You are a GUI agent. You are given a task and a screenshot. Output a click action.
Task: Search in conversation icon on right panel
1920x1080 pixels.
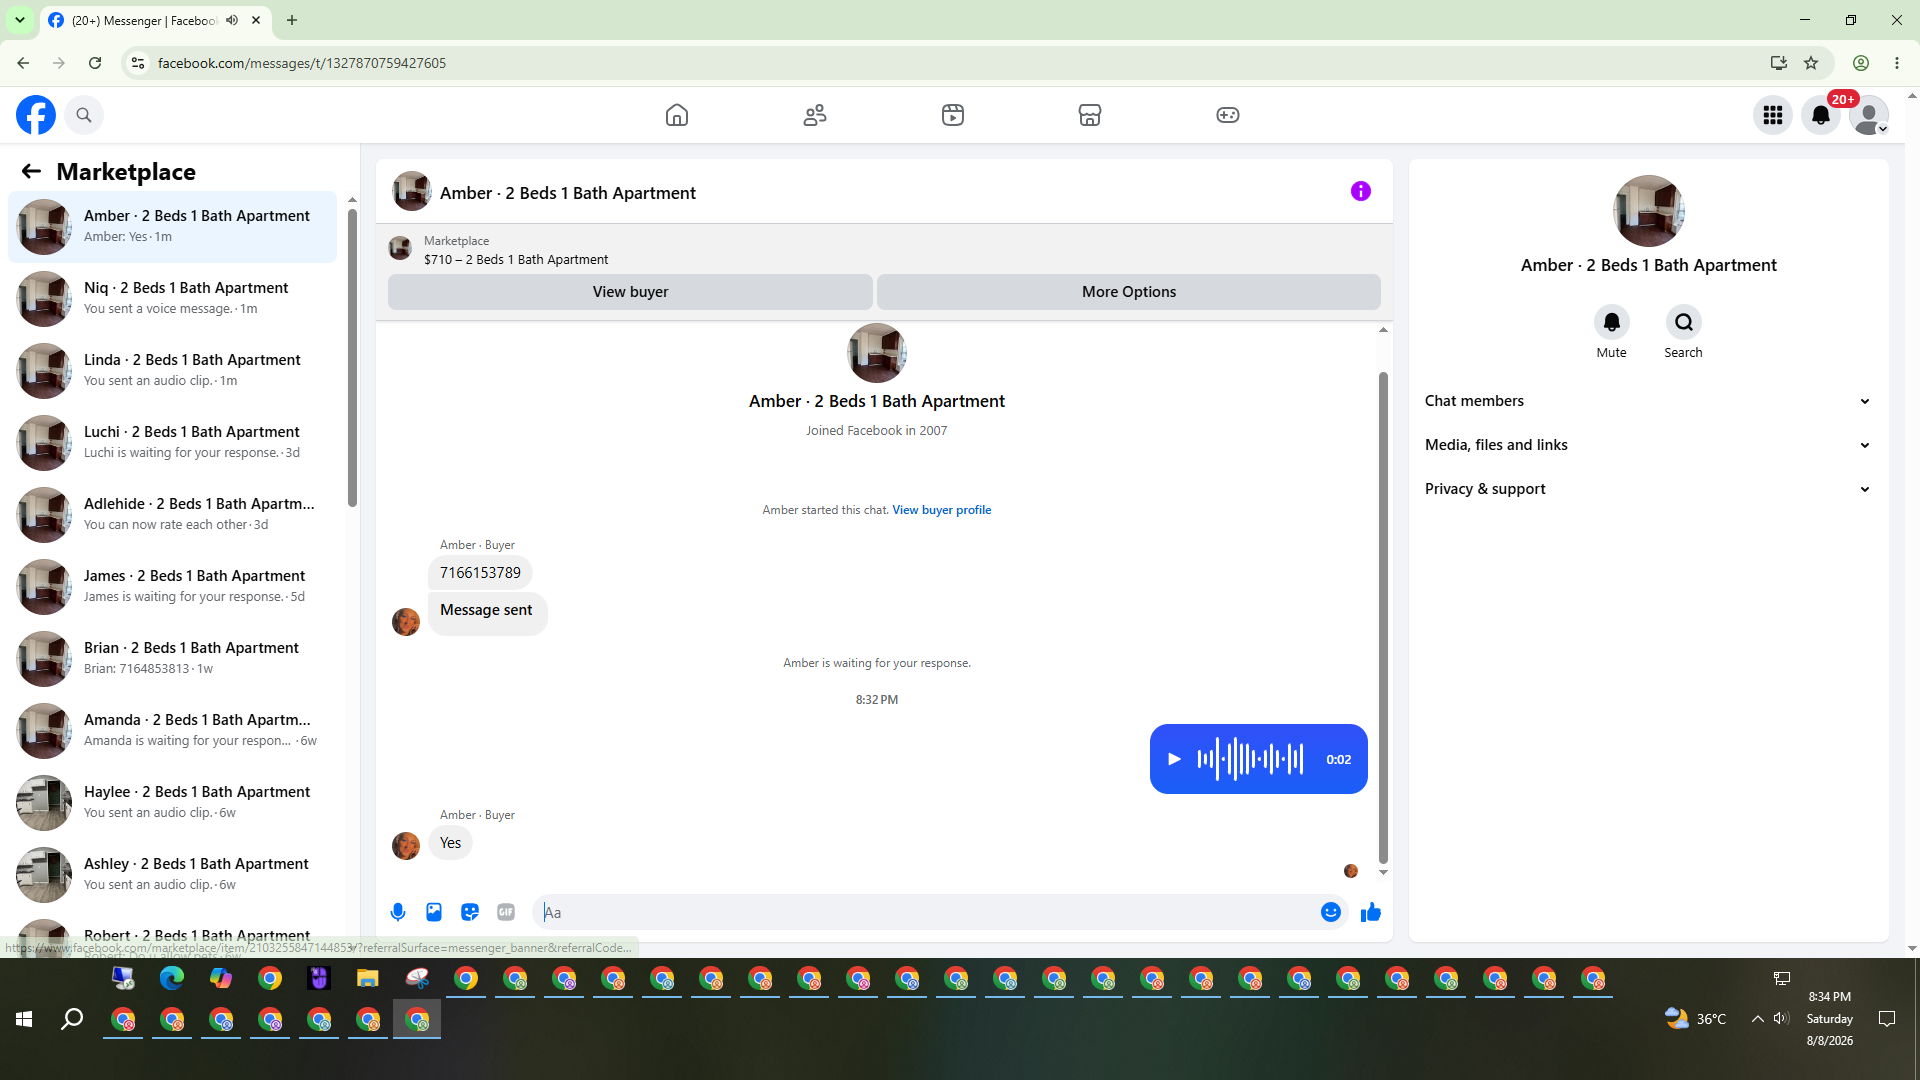click(x=1684, y=322)
